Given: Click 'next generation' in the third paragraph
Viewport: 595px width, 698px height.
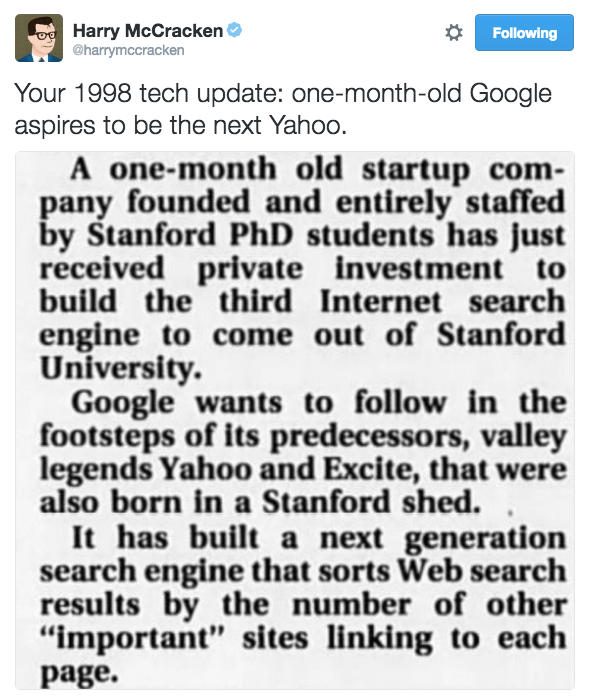Looking at the screenshot, I should click(443, 538).
